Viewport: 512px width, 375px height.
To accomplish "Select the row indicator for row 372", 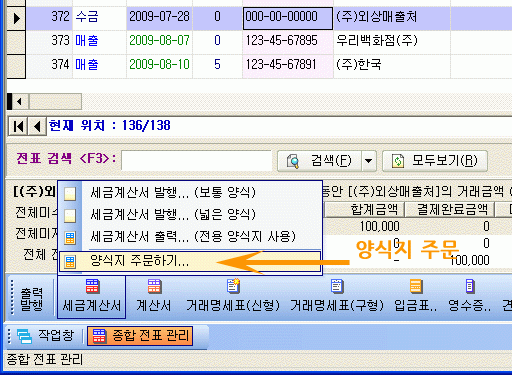I will (x=16, y=18).
